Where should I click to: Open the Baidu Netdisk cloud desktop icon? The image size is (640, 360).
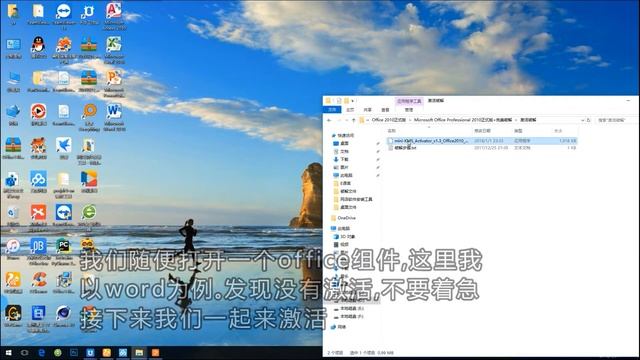click(x=38, y=182)
